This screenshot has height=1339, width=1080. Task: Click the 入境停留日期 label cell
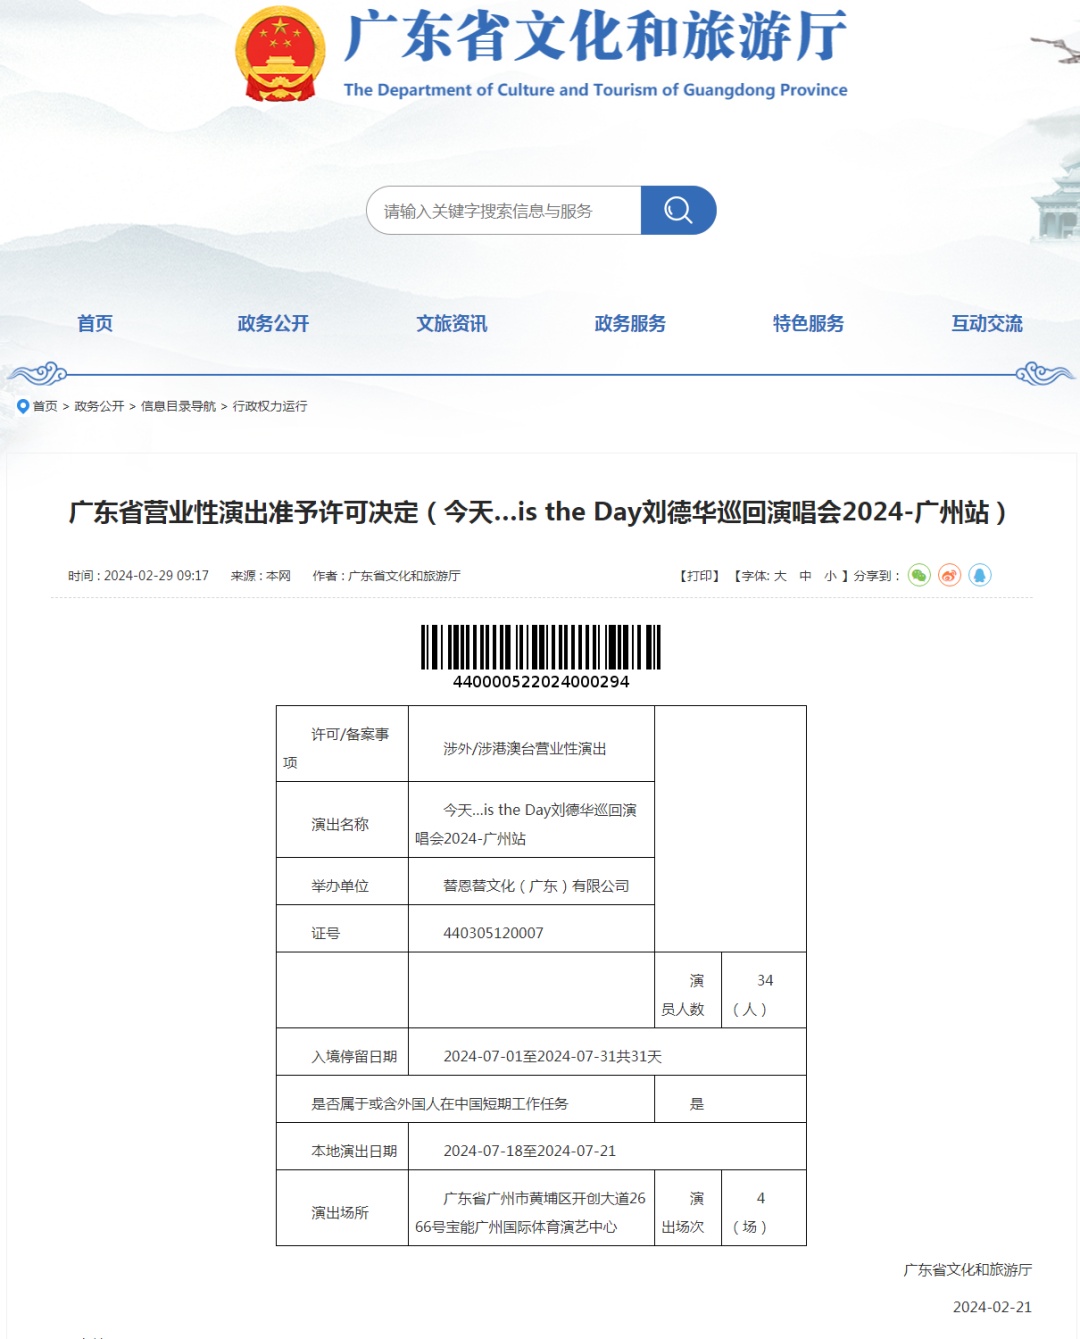pos(342,1052)
